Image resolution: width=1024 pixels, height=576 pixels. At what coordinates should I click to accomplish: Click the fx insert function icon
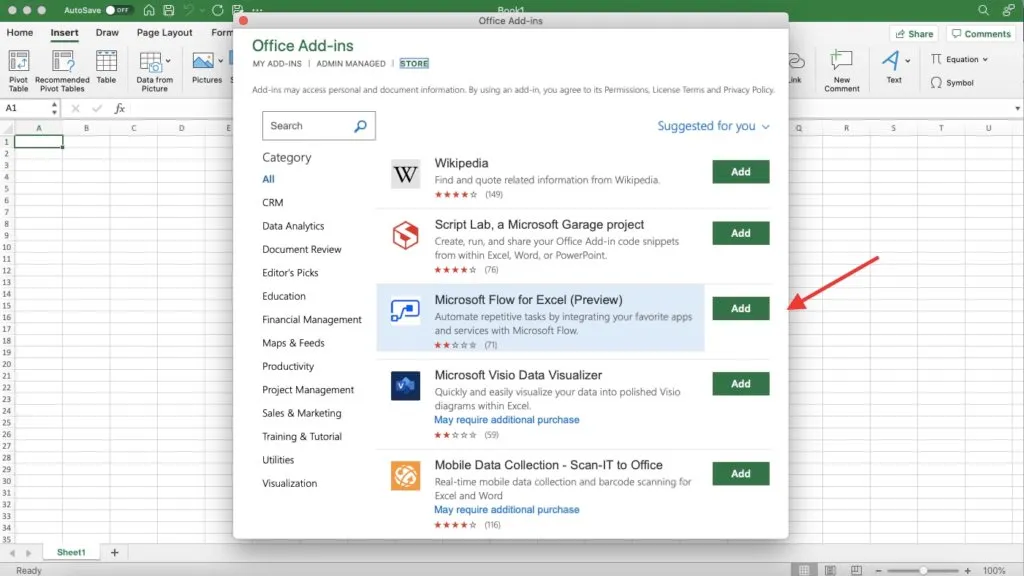click(120, 108)
